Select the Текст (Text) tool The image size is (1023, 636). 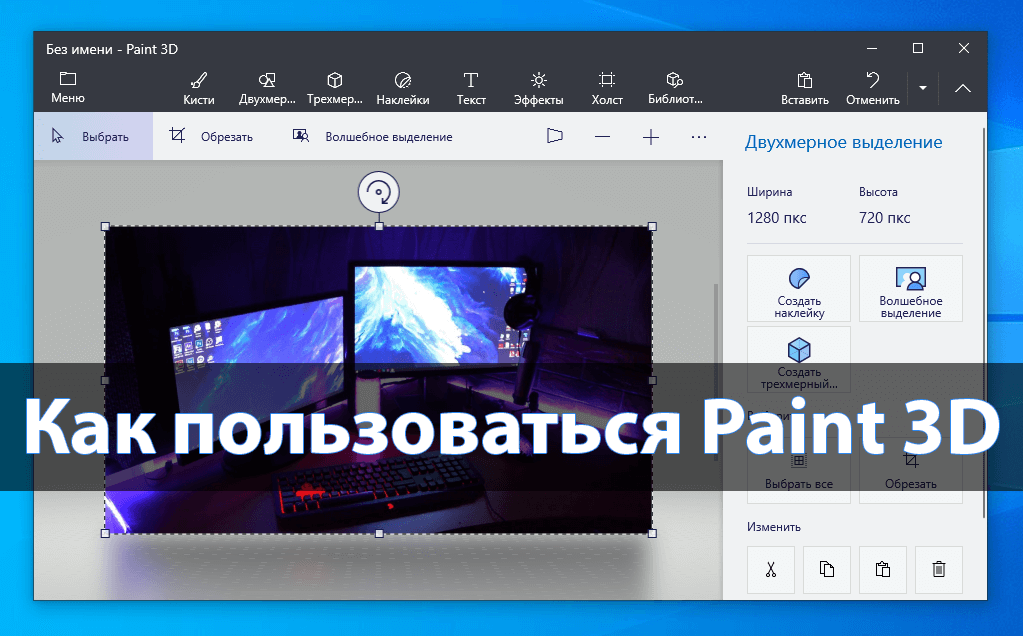coord(470,88)
